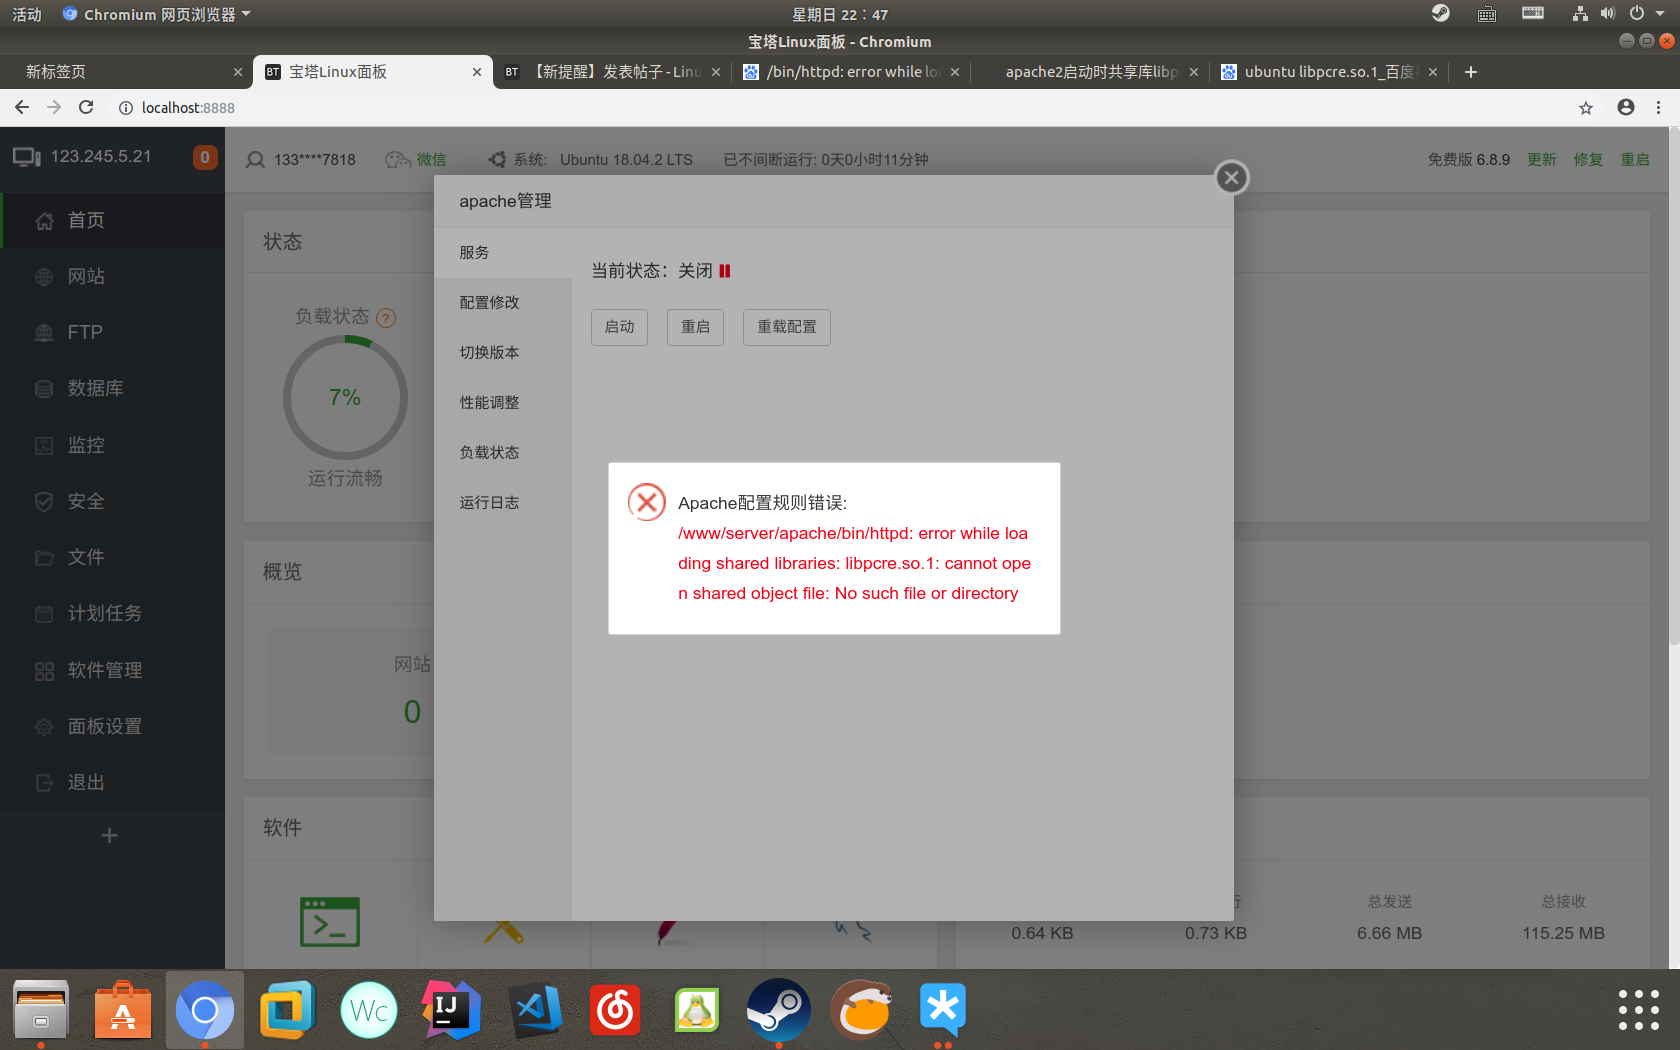Screen dimensions: 1680x1050
Task: Open the 配置修改 tab
Action: [x=503, y=303]
